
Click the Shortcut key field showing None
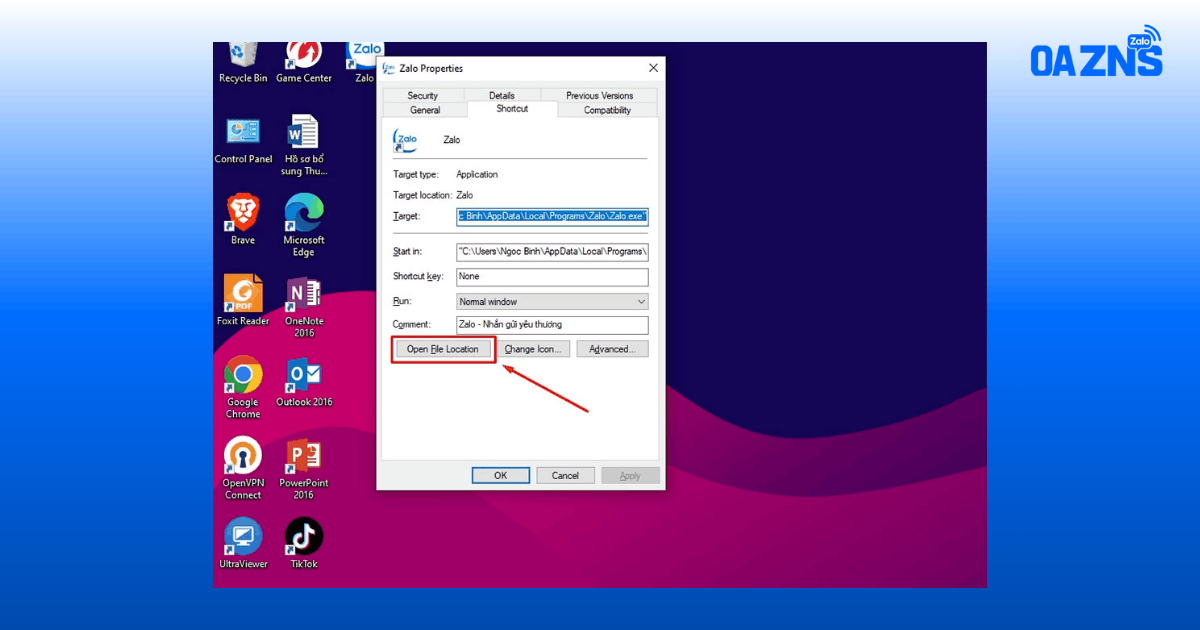(552, 276)
